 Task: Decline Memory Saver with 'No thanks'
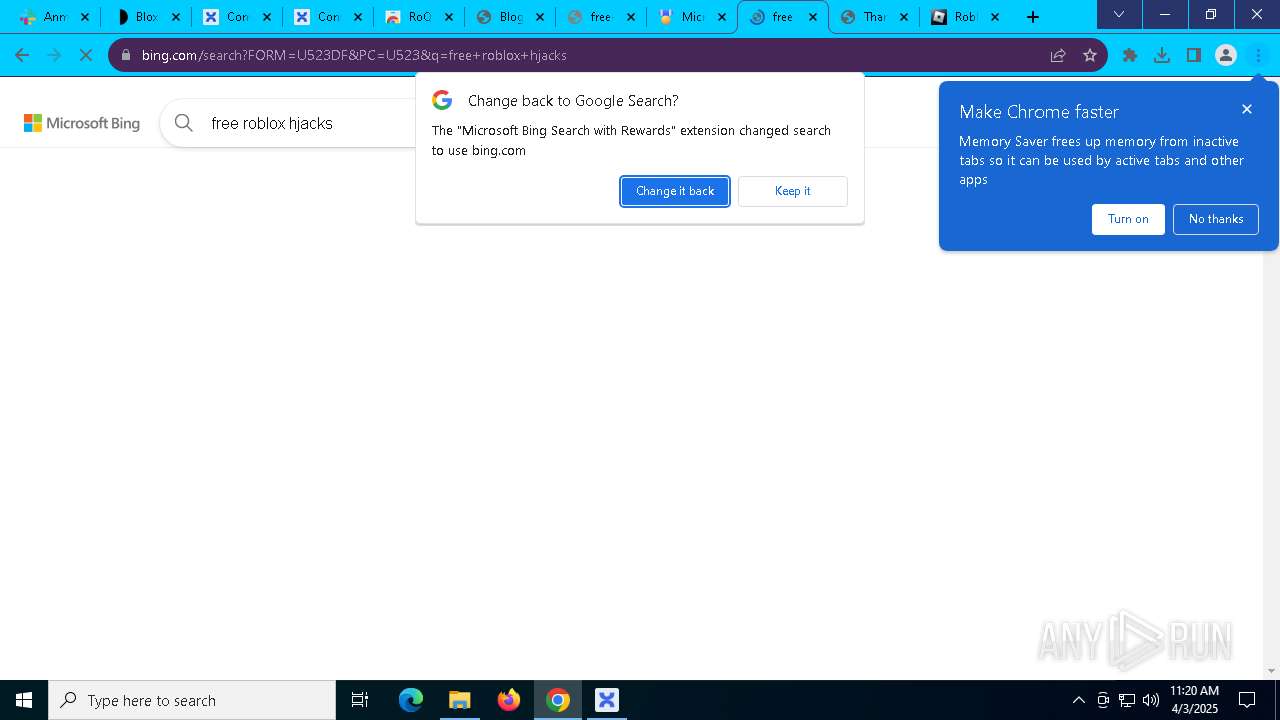[1216, 219]
